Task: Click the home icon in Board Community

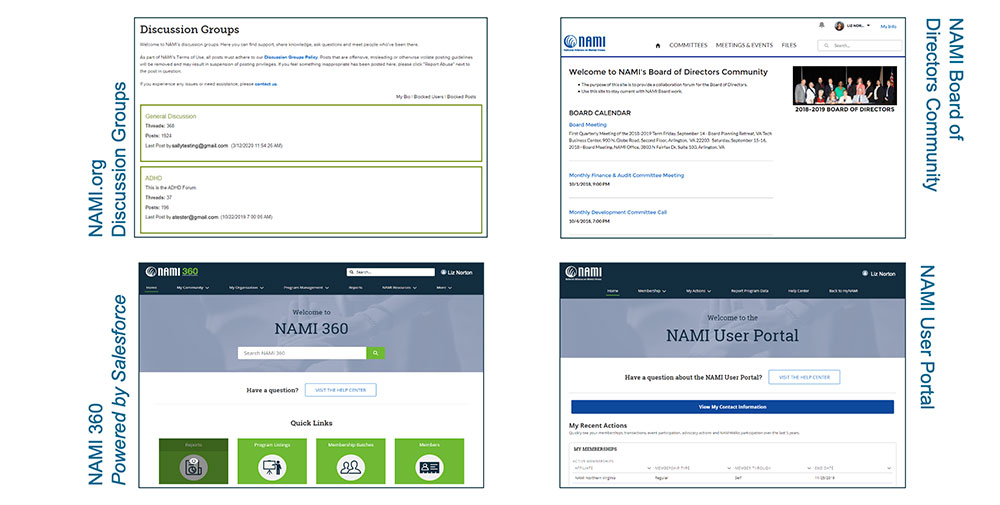Action: click(x=658, y=45)
